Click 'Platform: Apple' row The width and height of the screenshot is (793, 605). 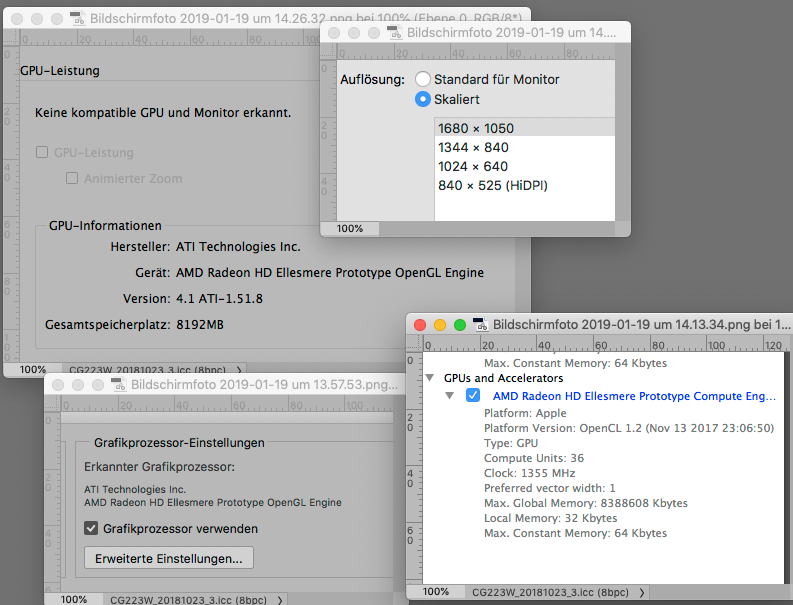coord(525,413)
